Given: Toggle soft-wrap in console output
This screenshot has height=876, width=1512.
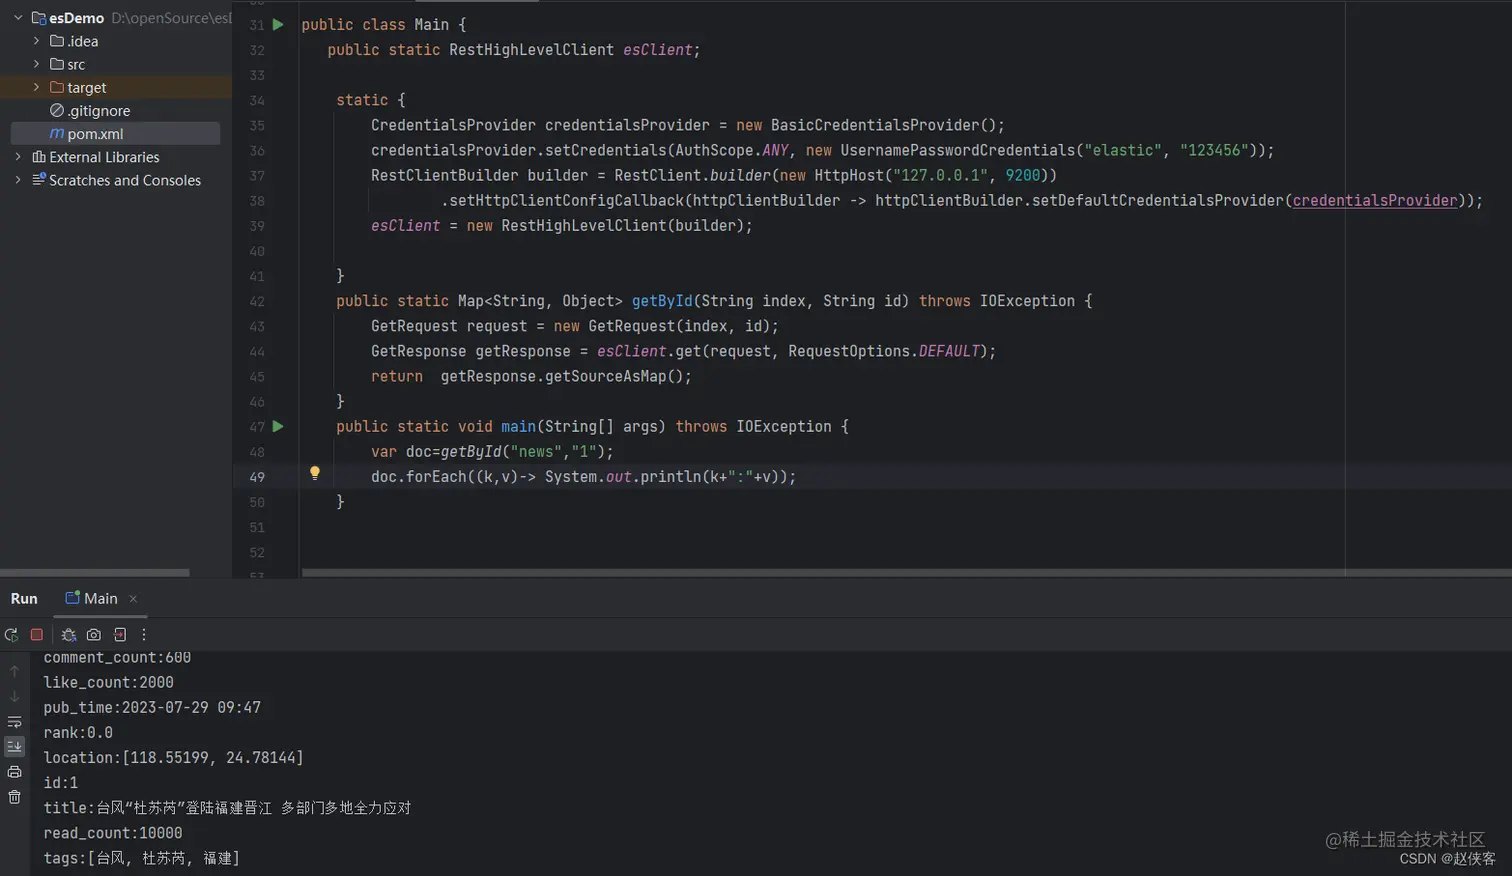Looking at the screenshot, I should [14, 722].
